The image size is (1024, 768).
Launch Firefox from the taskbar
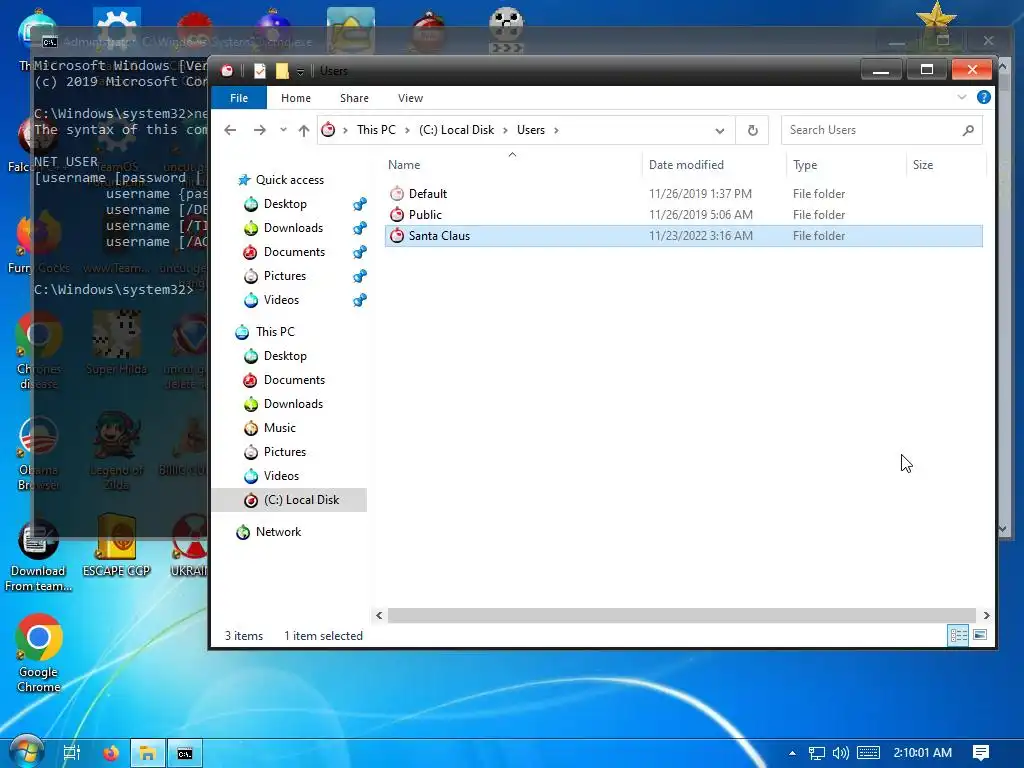click(111, 753)
